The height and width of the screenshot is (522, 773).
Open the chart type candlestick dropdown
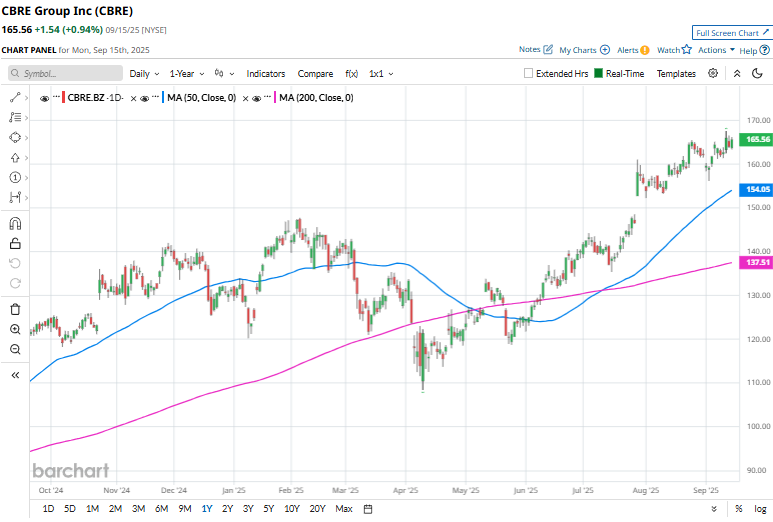(224, 73)
